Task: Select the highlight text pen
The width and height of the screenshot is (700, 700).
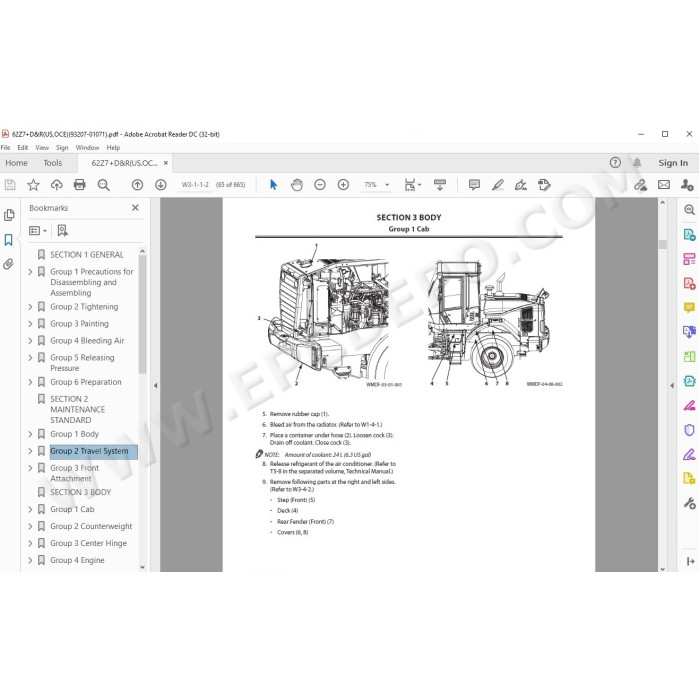Action: click(x=498, y=185)
